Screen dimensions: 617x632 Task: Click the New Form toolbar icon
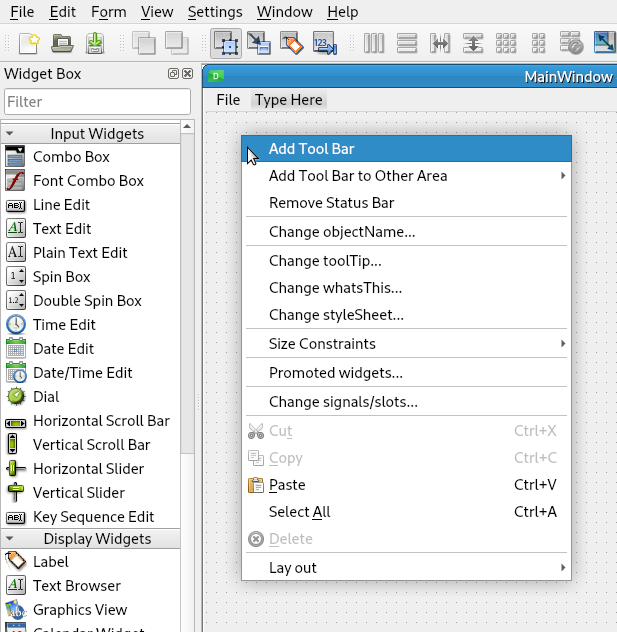pos(28,43)
